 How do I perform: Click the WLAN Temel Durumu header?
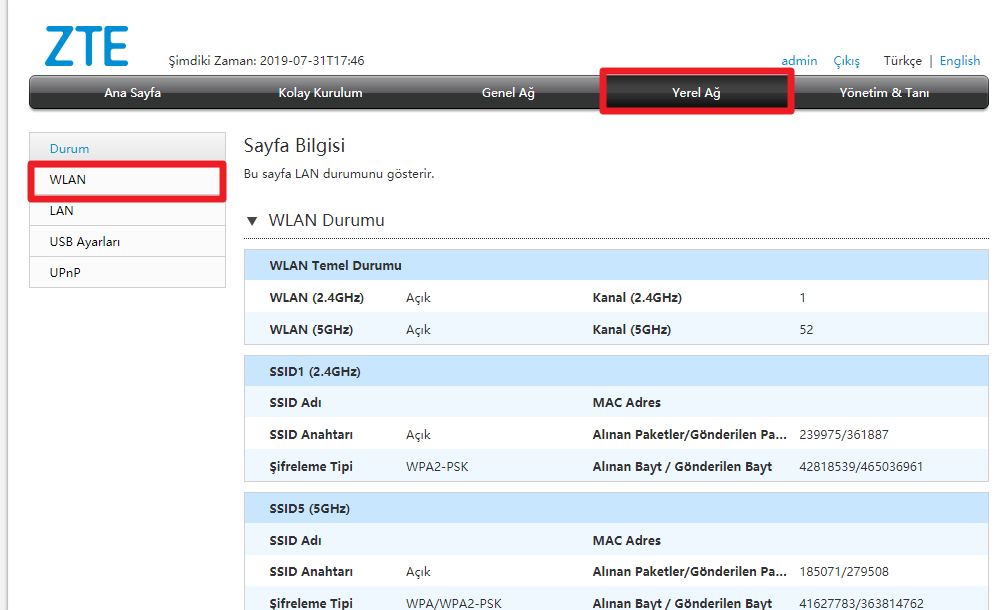coord(335,266)
